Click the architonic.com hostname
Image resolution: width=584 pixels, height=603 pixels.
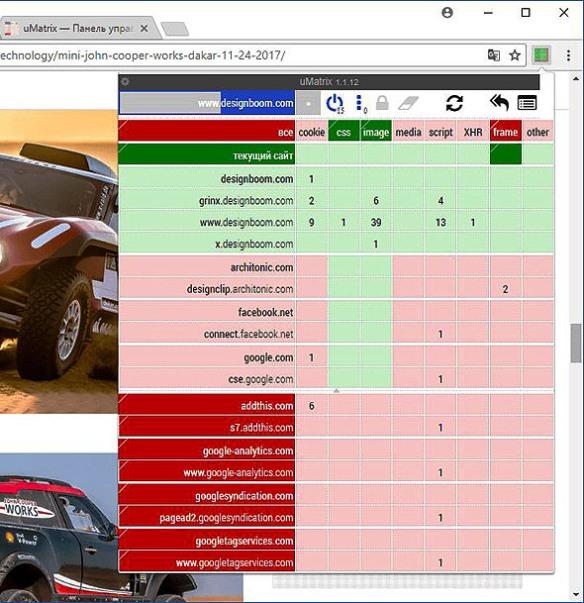[x=207, y=267]
